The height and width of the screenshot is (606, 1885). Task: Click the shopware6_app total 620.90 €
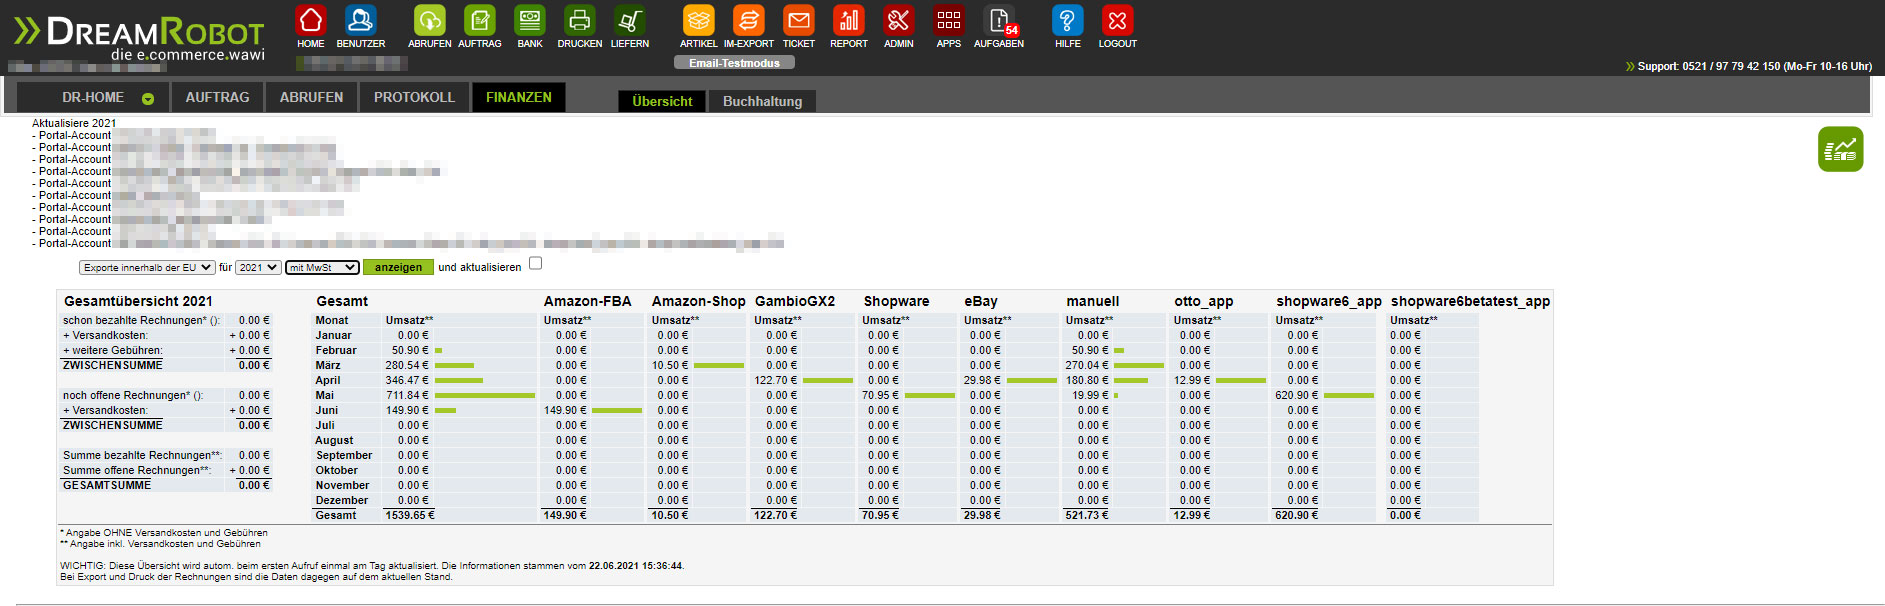[x=1297, y=515]
